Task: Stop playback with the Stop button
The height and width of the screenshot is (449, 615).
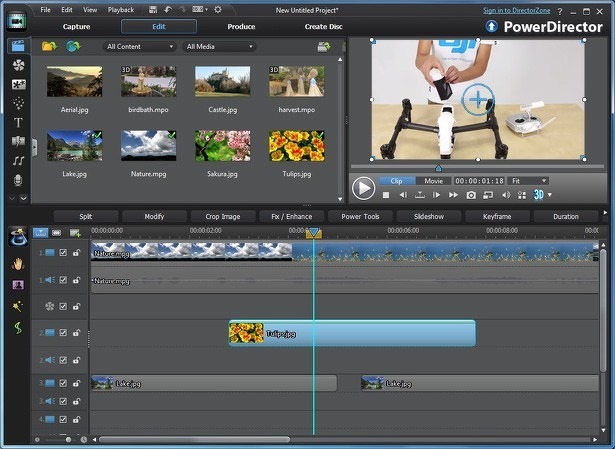Action: point(386,194)
